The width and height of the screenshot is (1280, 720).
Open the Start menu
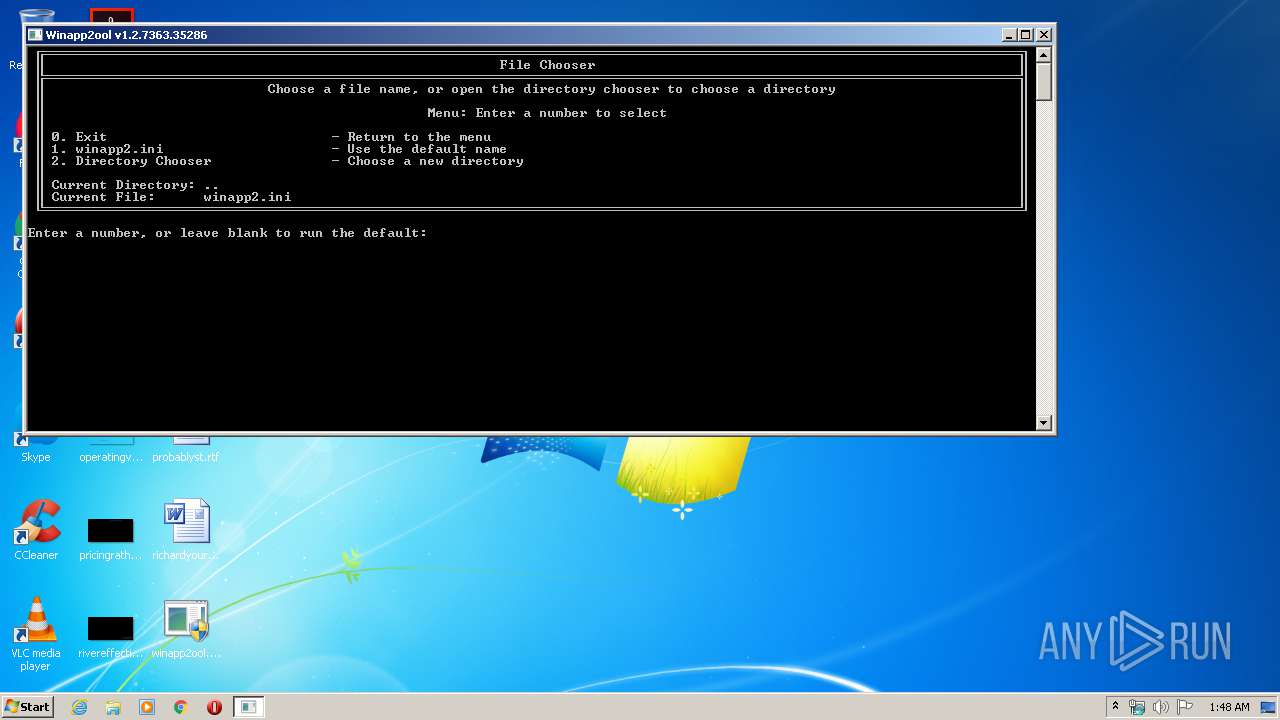tap(27, 707)
